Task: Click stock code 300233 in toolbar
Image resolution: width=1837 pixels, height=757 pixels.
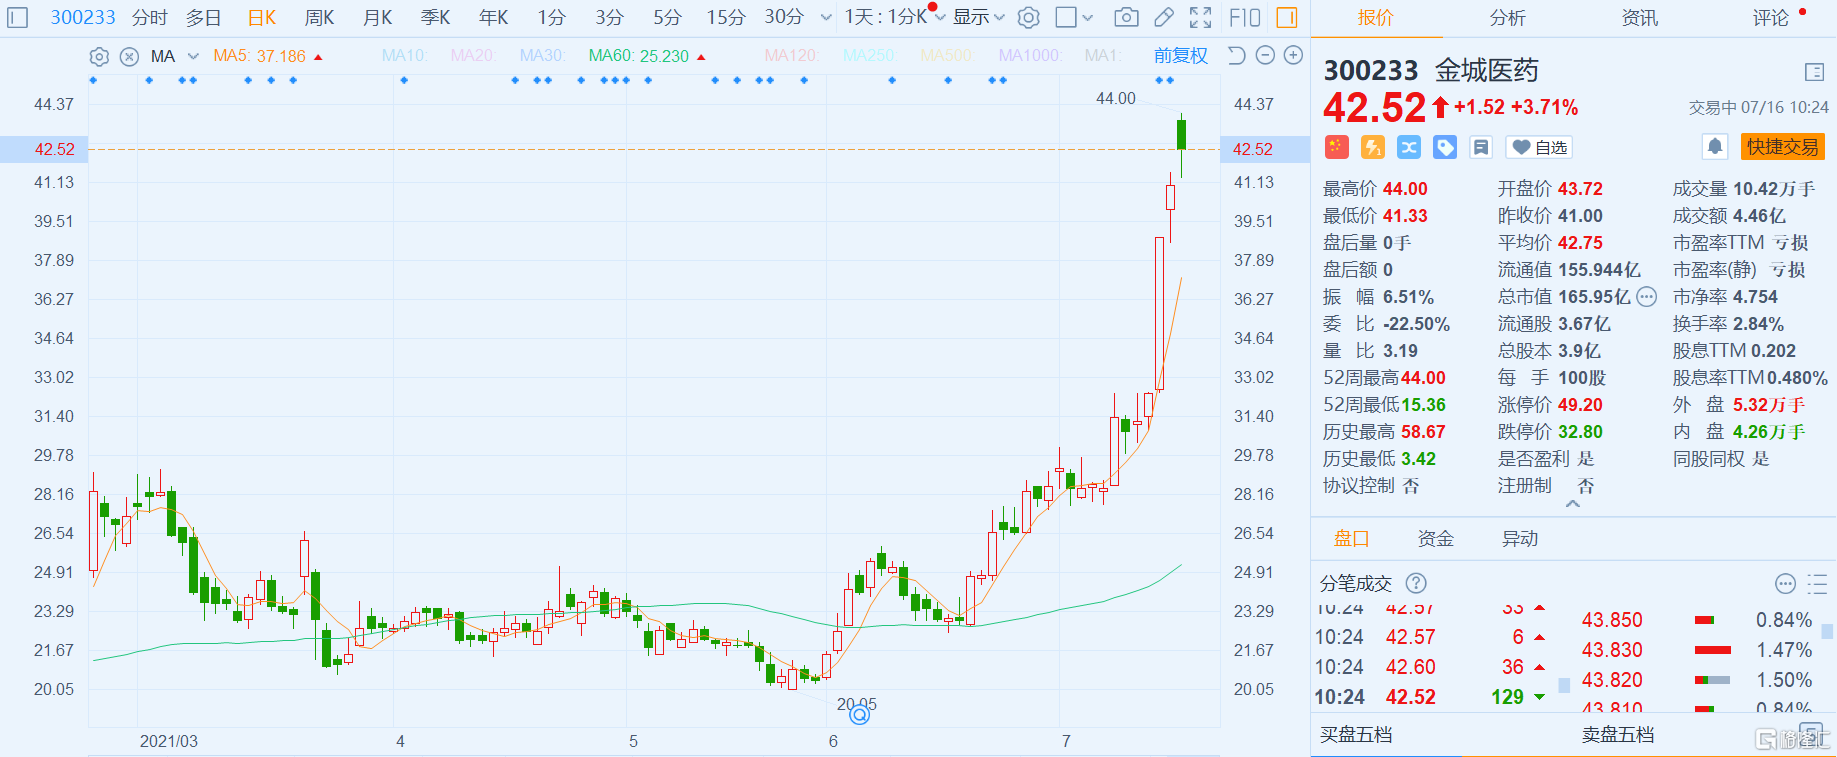Action: [x=83, y=17]
